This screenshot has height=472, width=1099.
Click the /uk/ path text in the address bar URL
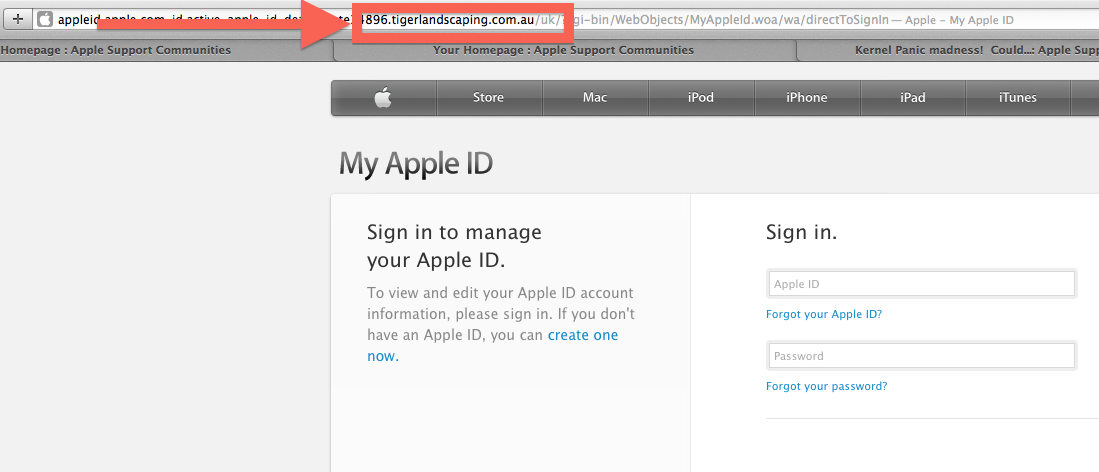click(x=547, y=20)
